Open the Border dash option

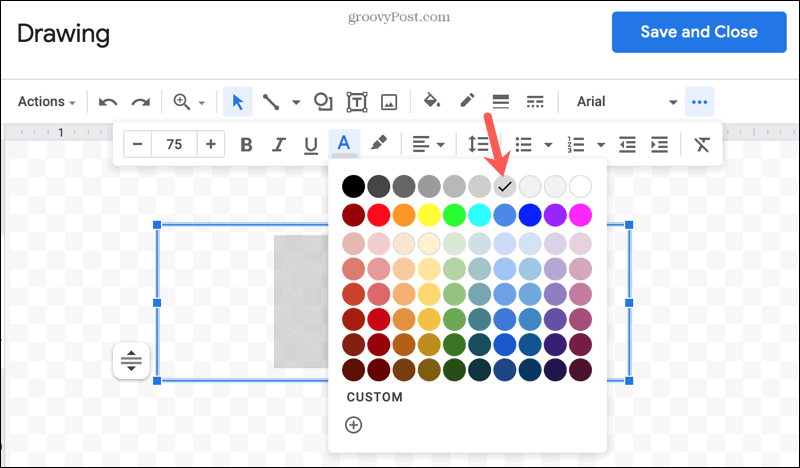535,102
